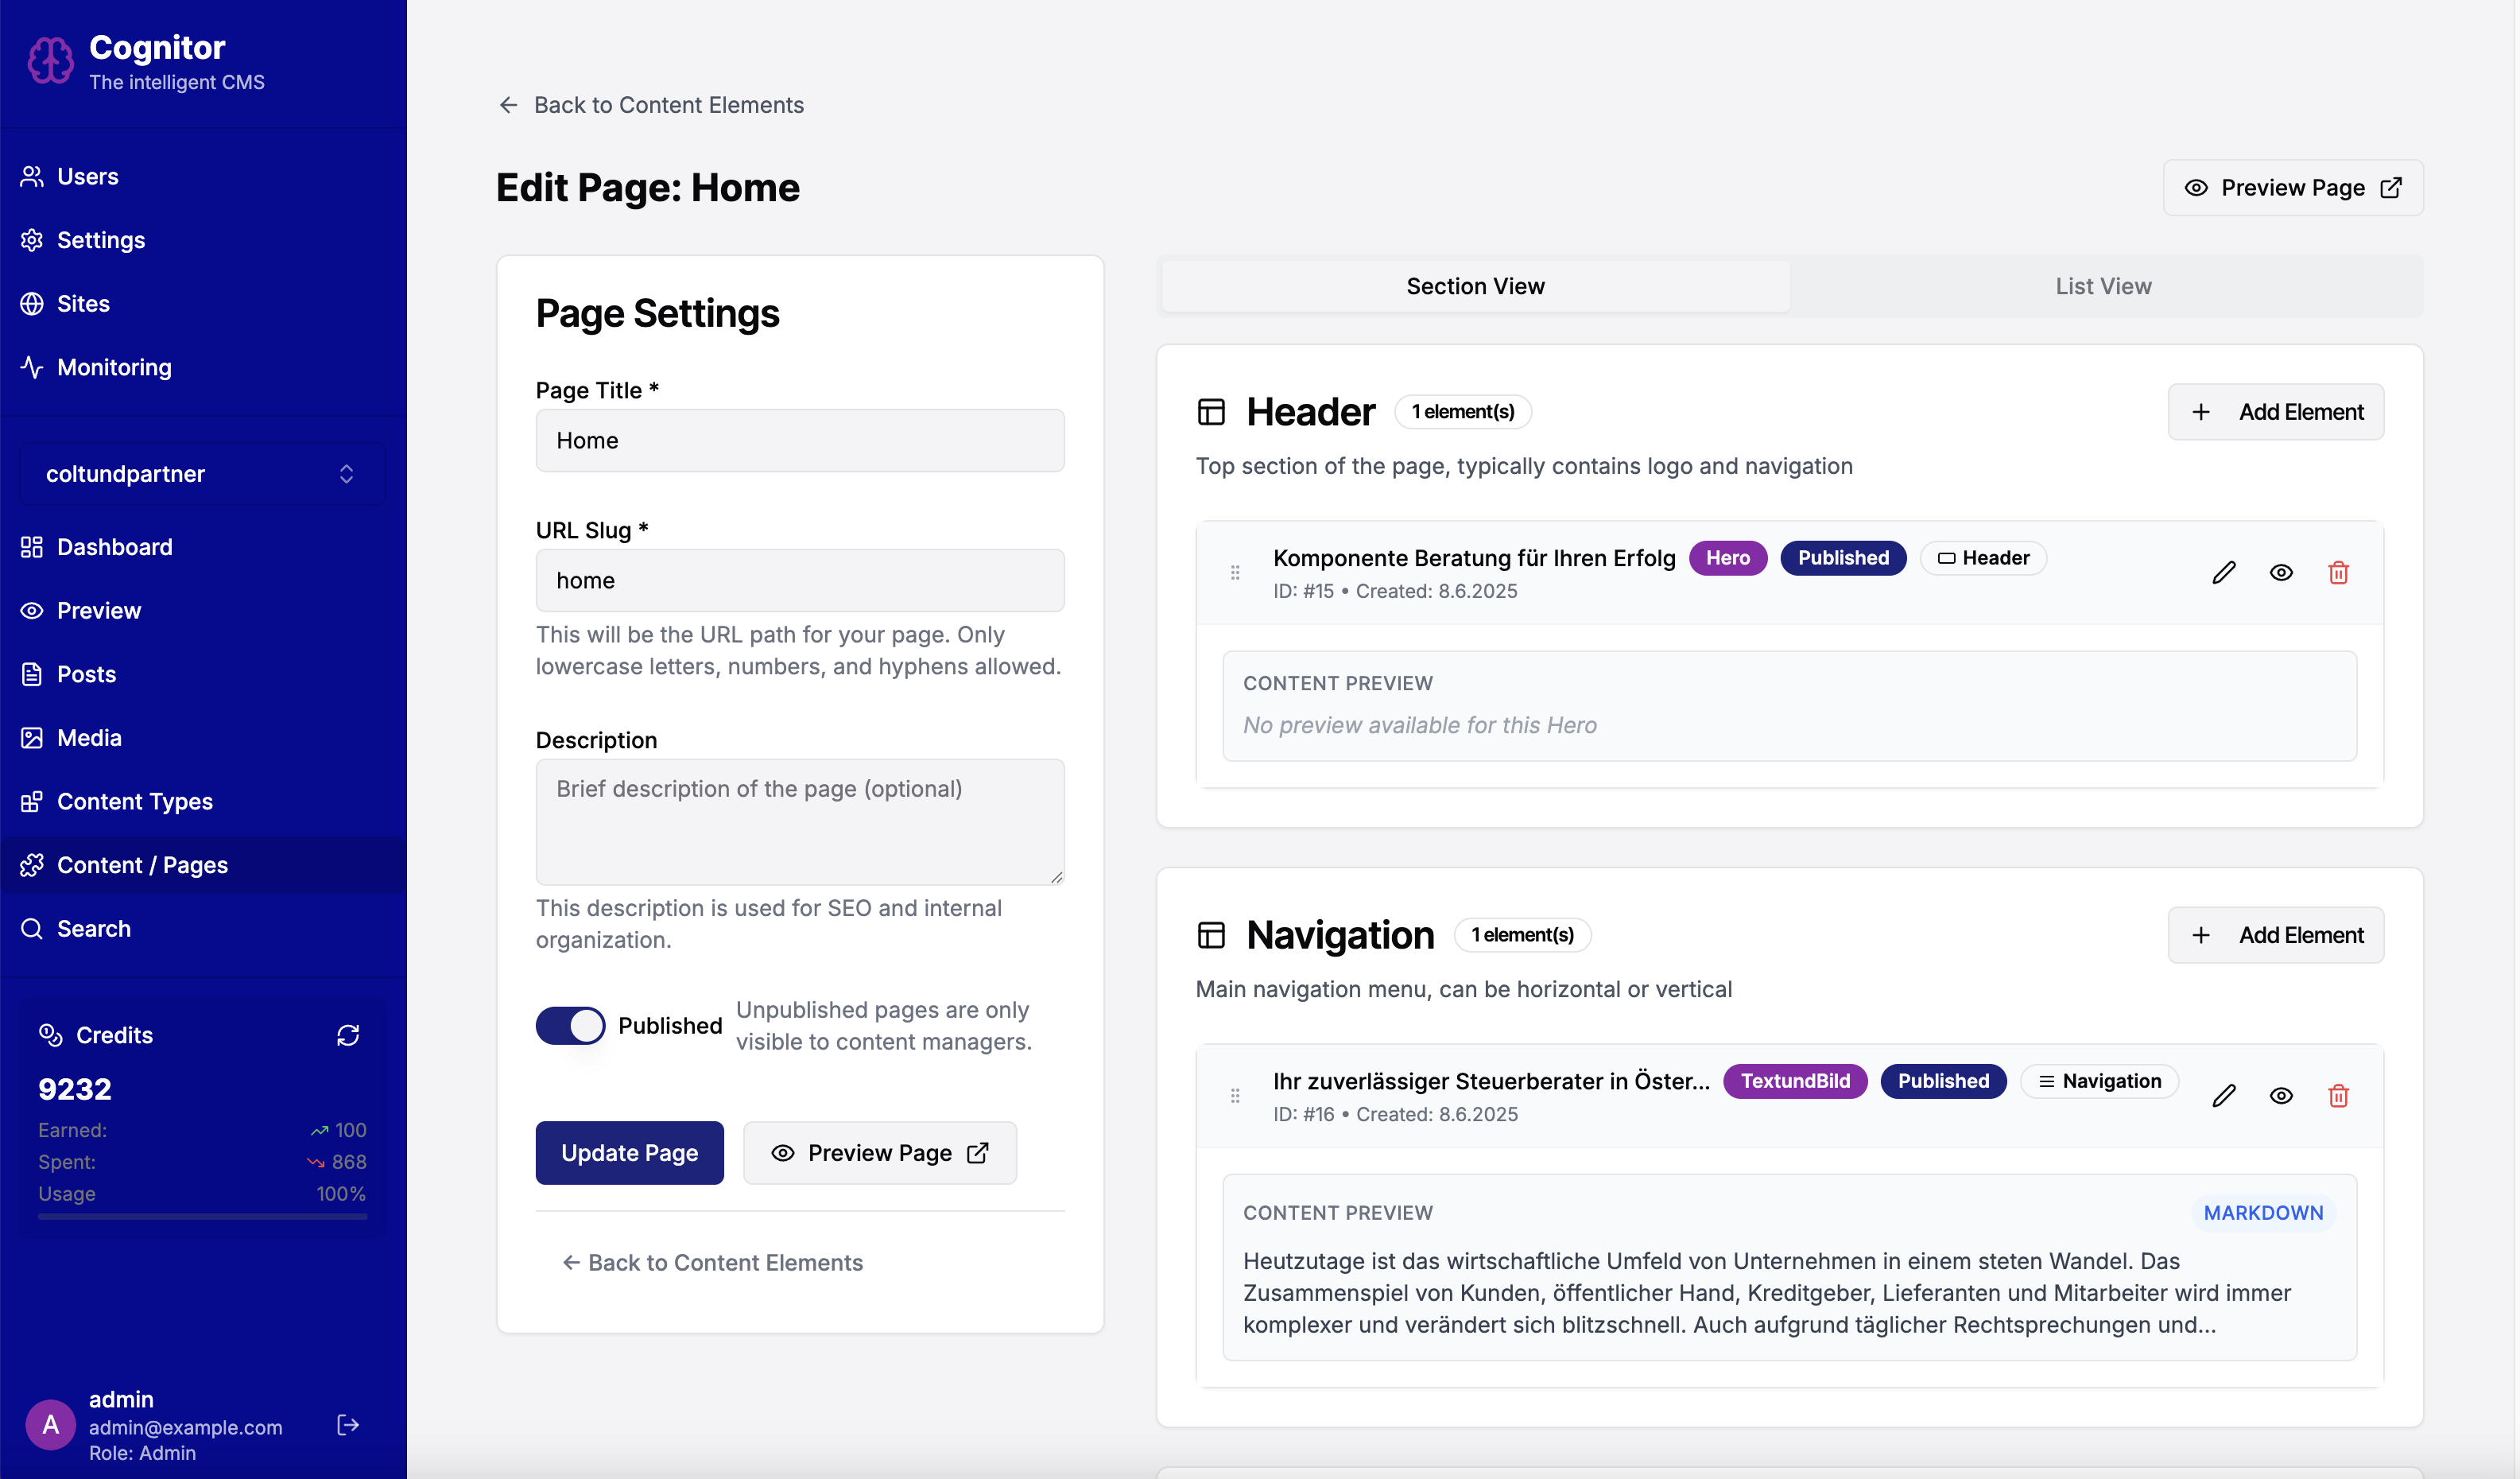The height and width of the screenshot is (1479, 2520).
Task: Delete the Navigation element via trash icon
Action: click(x=2338, y=1096)
